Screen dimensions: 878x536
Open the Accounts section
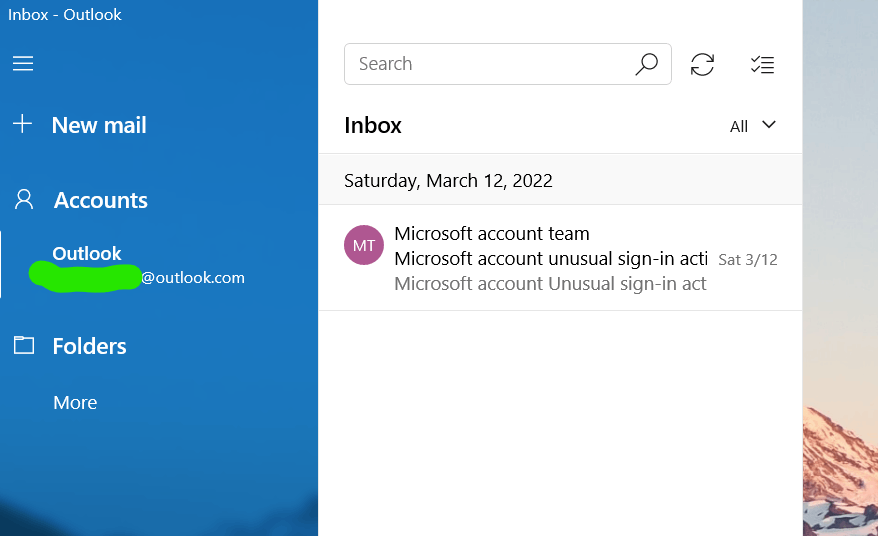(101, 200)
